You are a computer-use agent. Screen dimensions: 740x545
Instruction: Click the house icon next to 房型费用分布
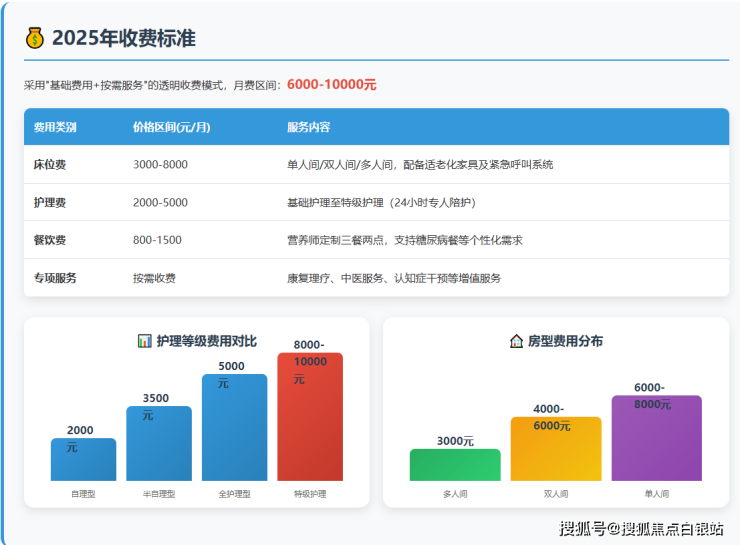(516, 341)
